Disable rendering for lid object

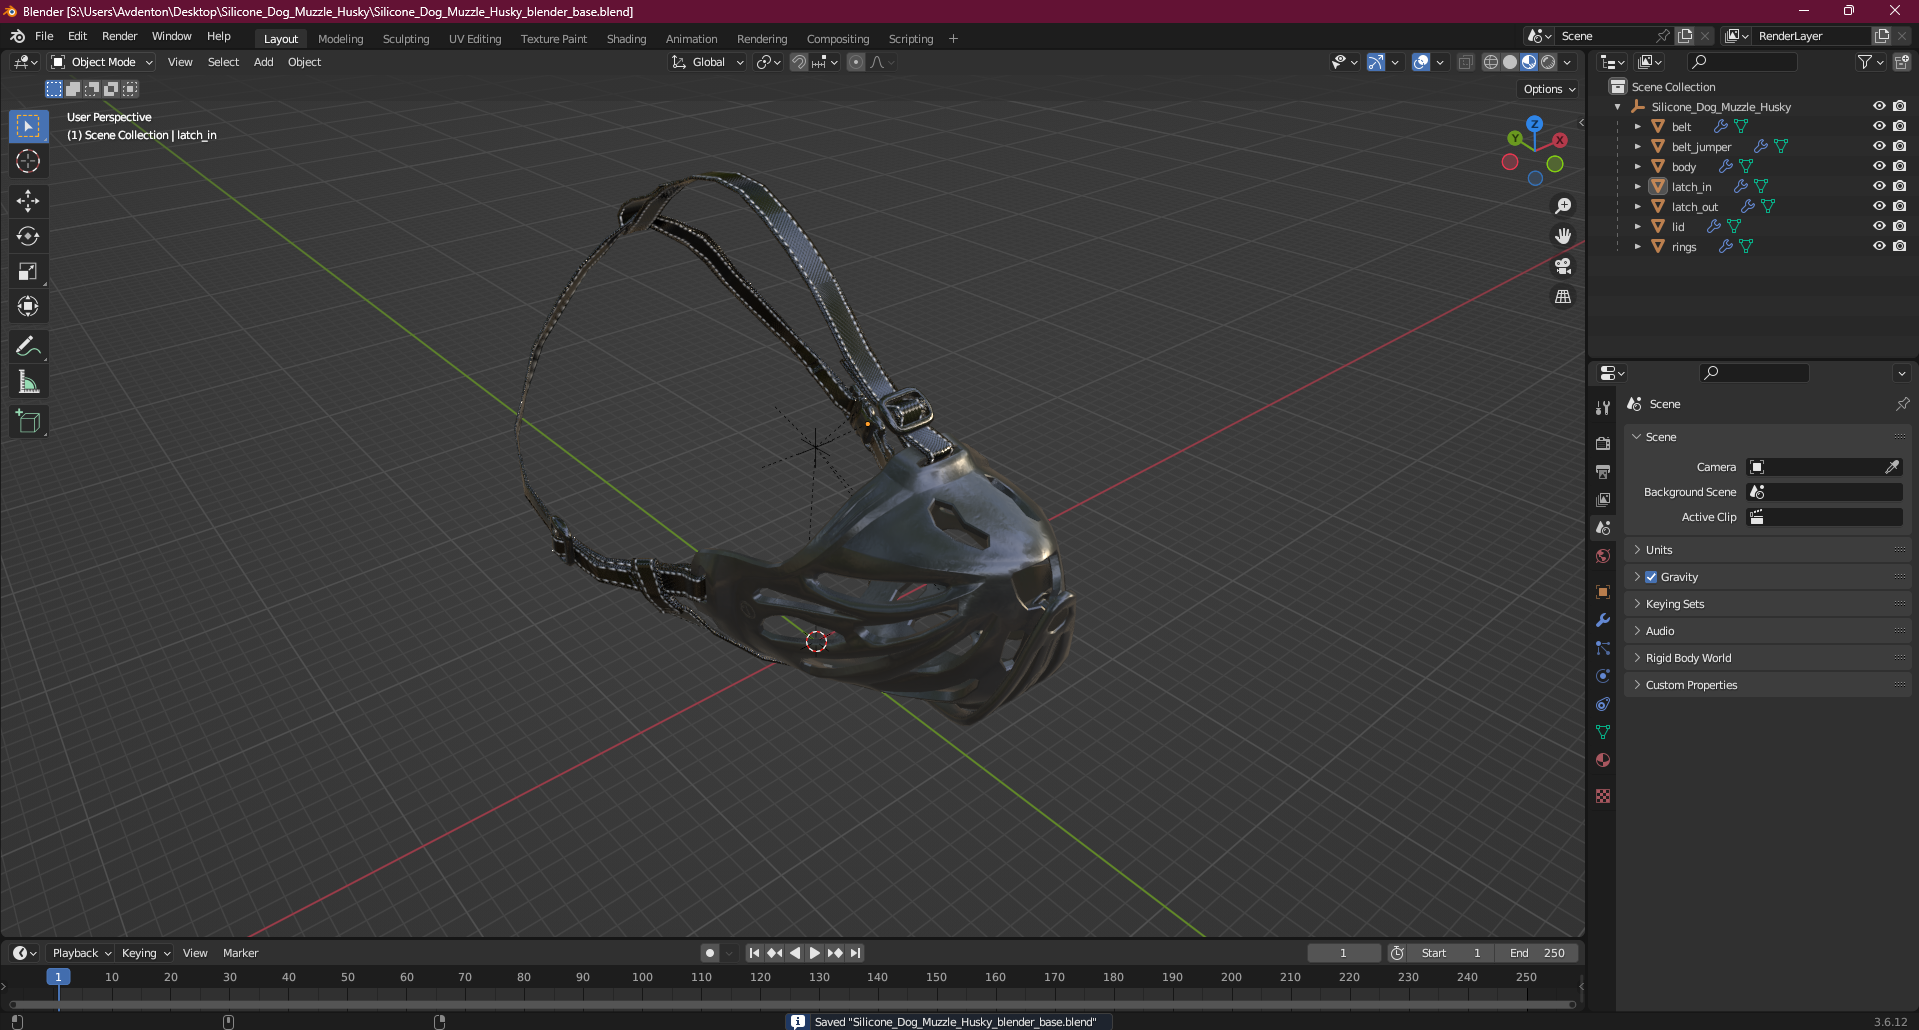coord(1899,226)
